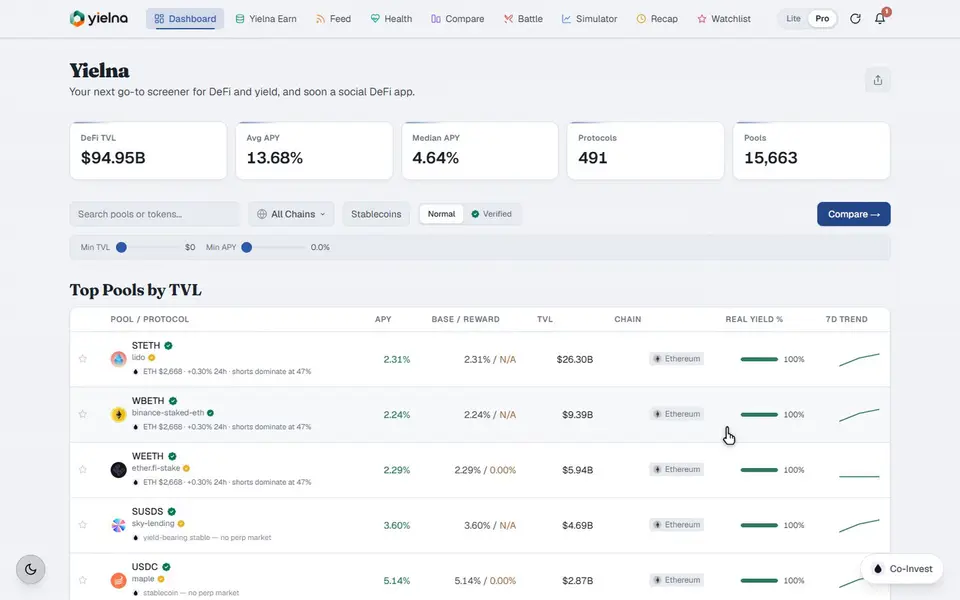Click the SUSDS token icon

[x=118, y=525]
